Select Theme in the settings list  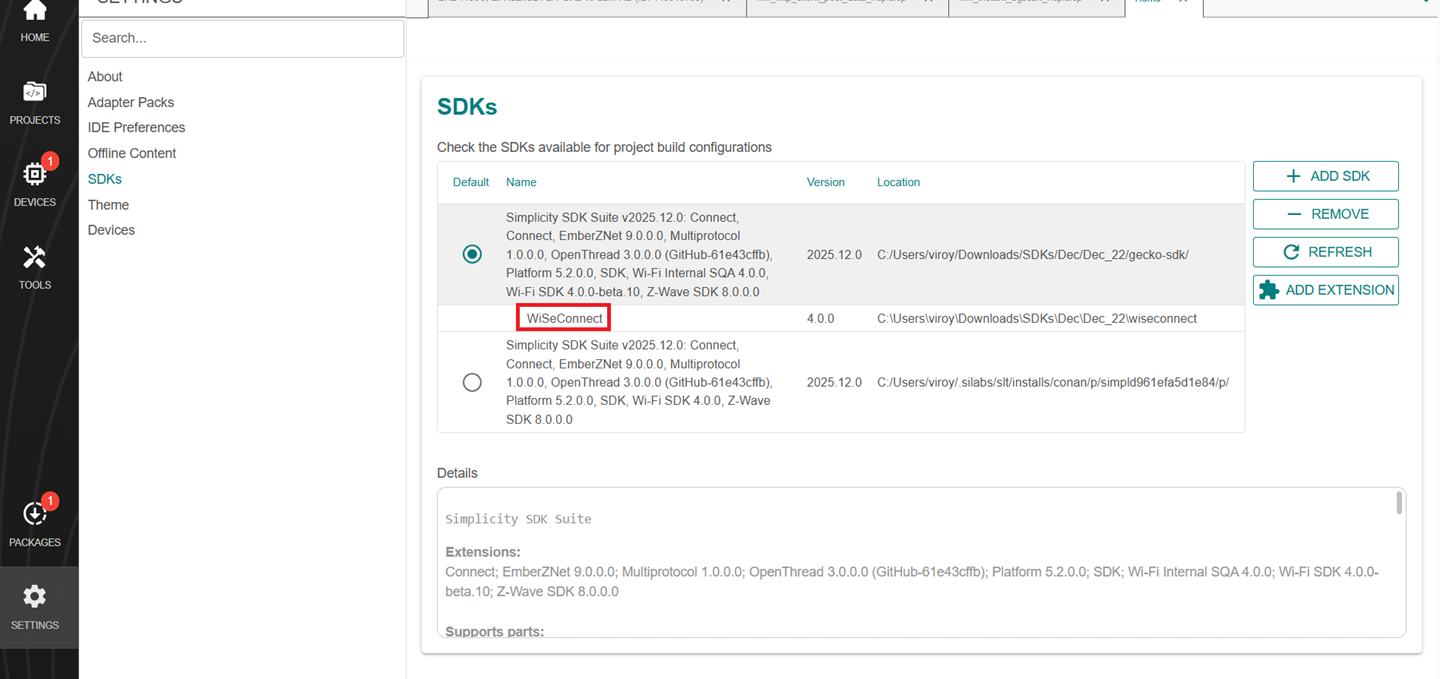(x=108, y=205)
